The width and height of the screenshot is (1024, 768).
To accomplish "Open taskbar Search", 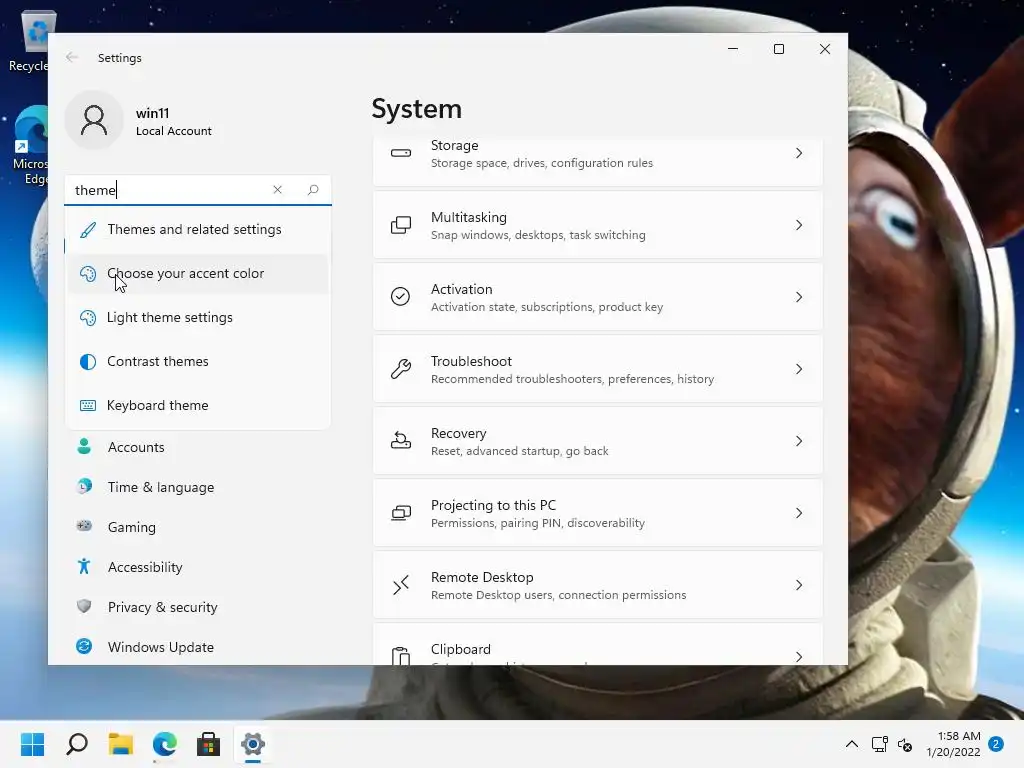I will click(x=77, y=744).
